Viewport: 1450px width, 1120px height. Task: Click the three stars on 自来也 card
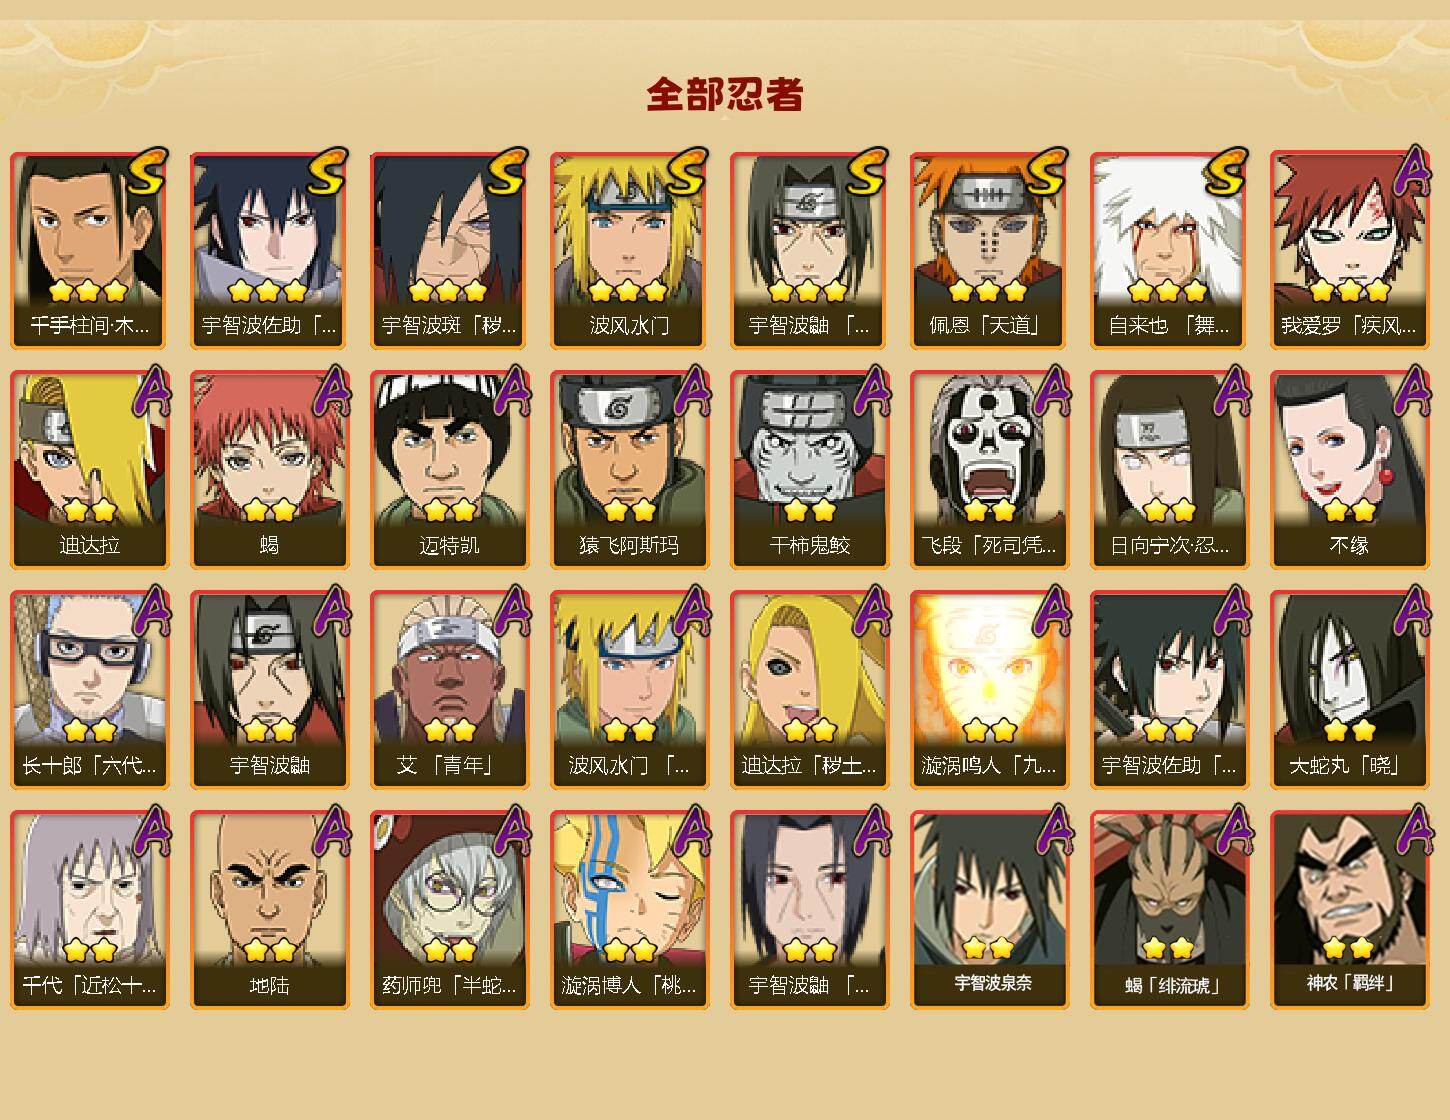pos(1168,291)
